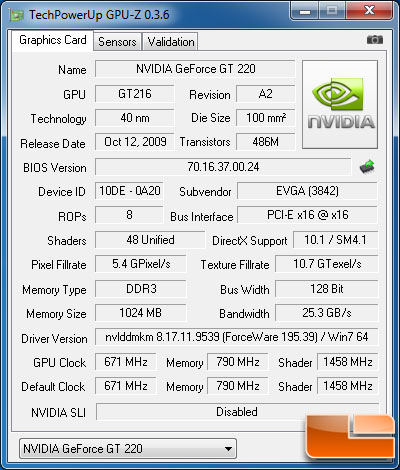Click the "Subvendor" label
Screen dimensions: 400x470
[205, 192]
